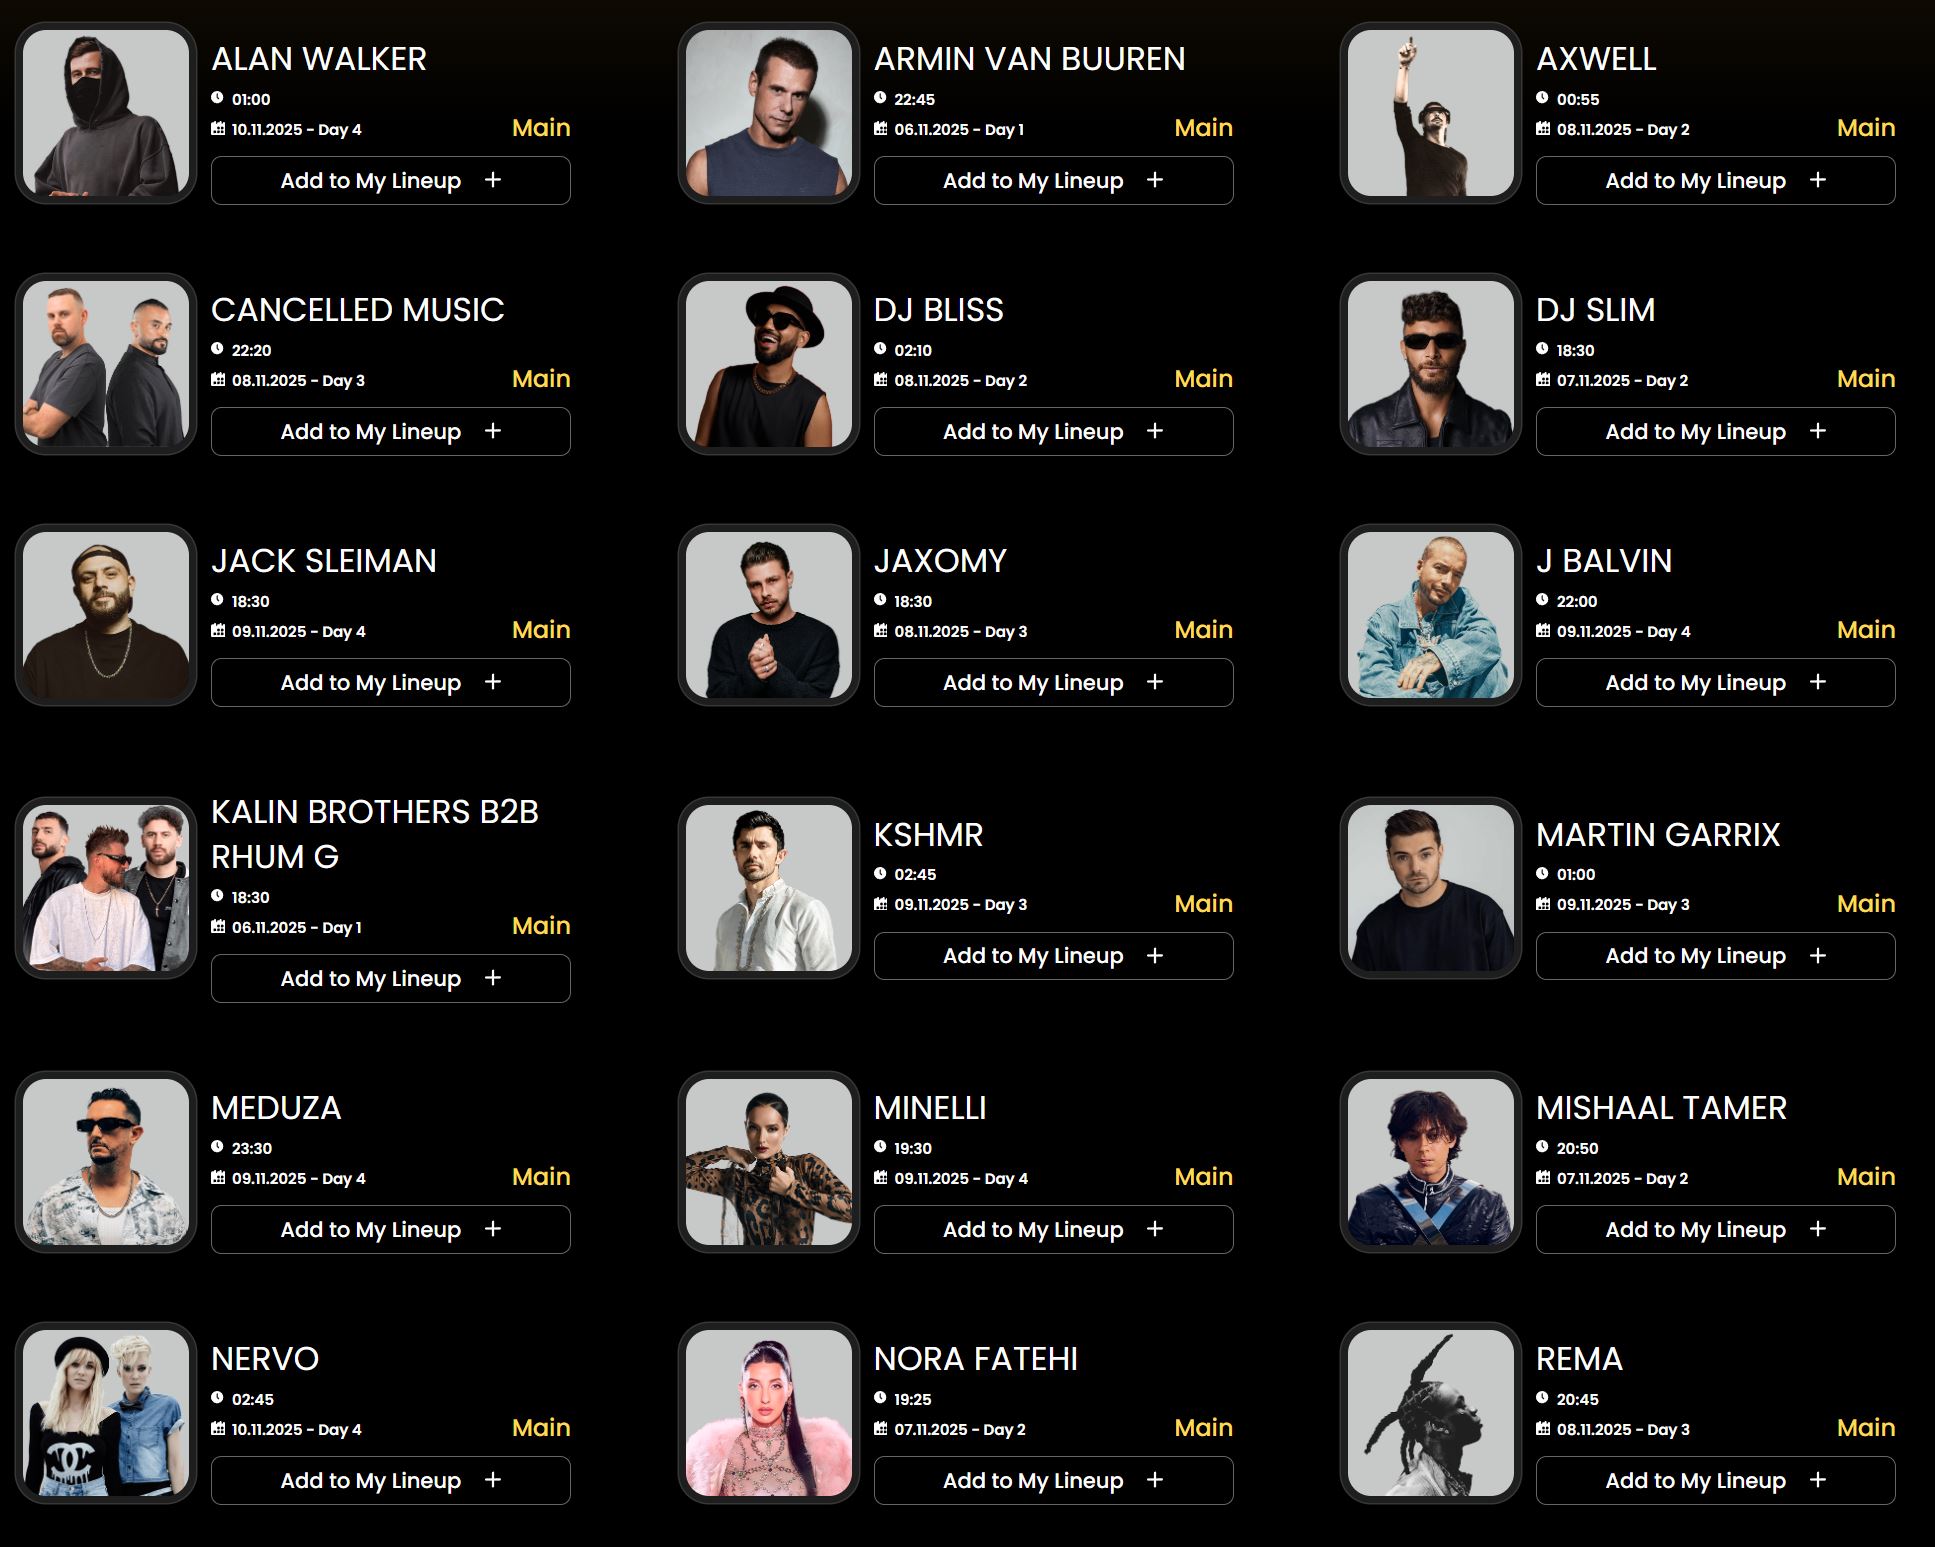Screen dimensions: 1935x1547
Task: Click the Main stage label on Nervo's card
Action: 541,1428
